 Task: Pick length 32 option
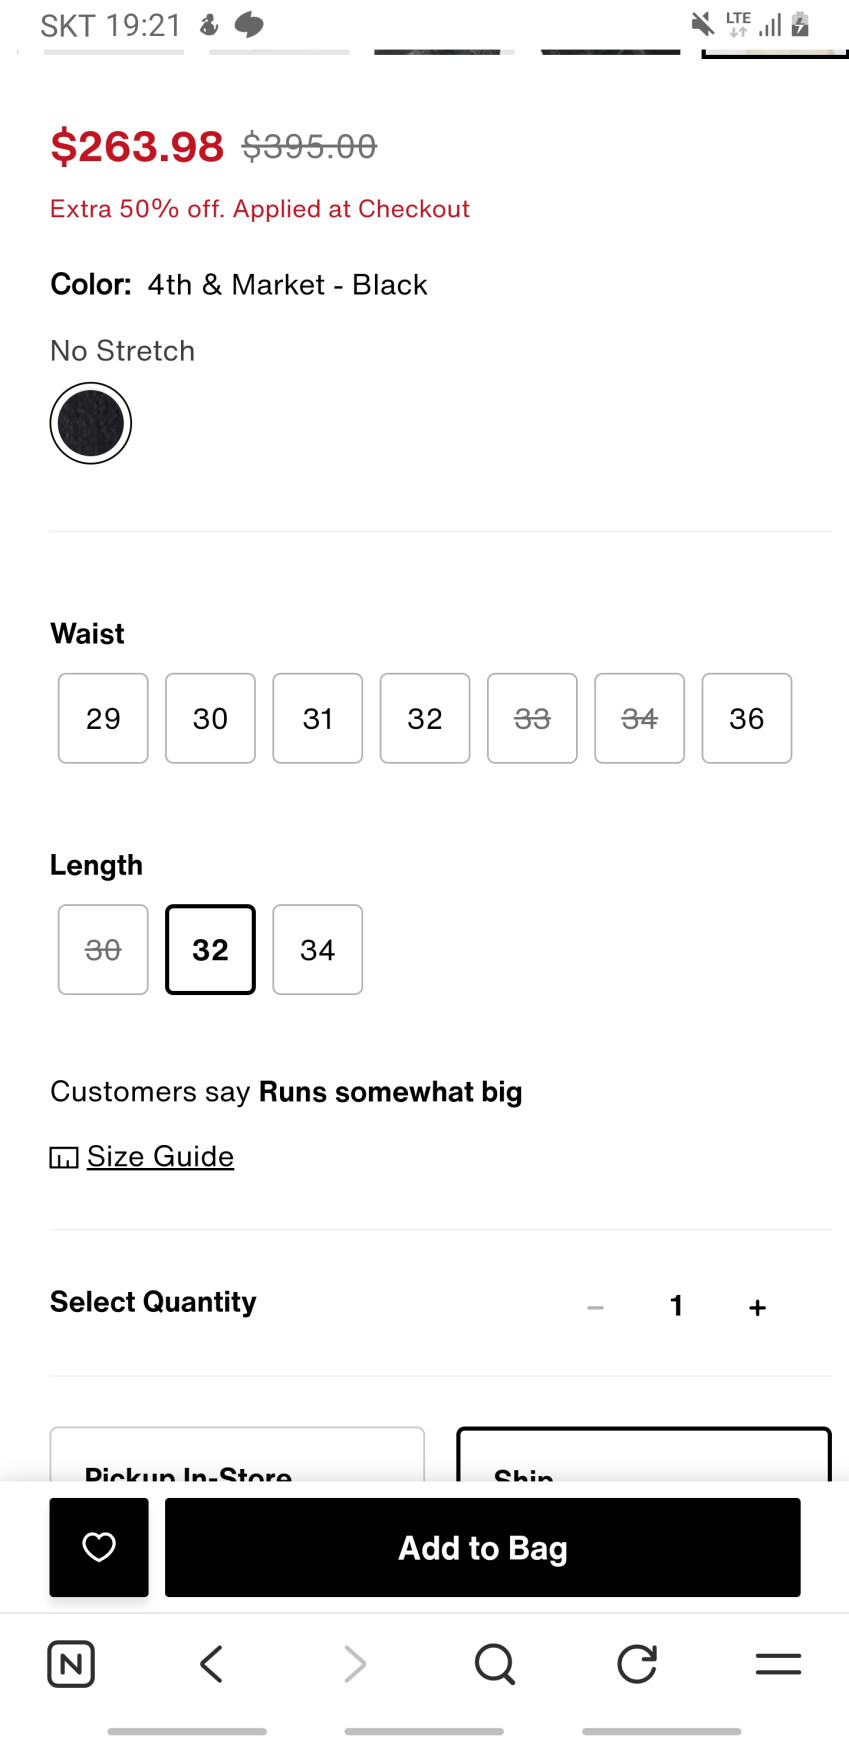(210, 949)
